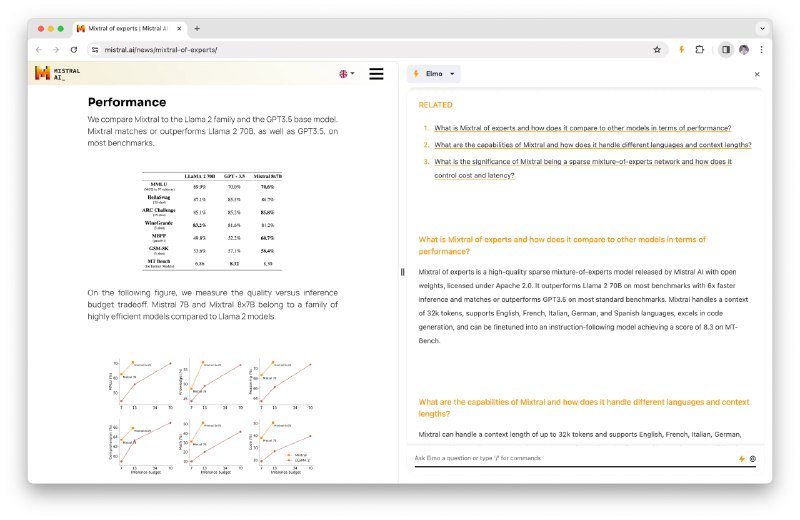Close the Elmo side panel

[x=756, y=74]
